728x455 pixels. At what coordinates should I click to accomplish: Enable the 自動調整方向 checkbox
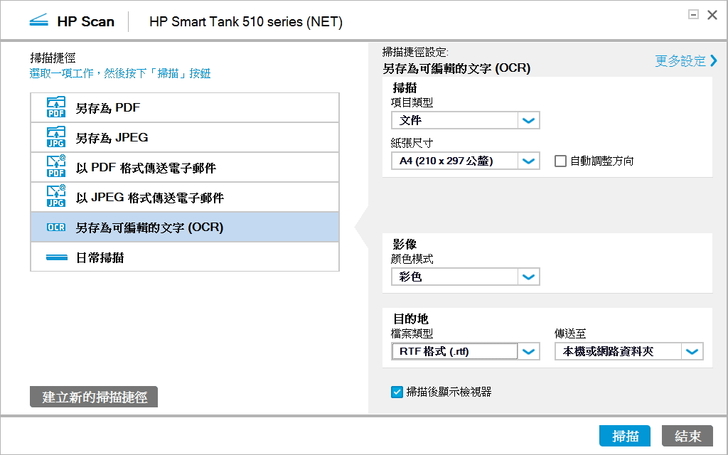[560, 161]
